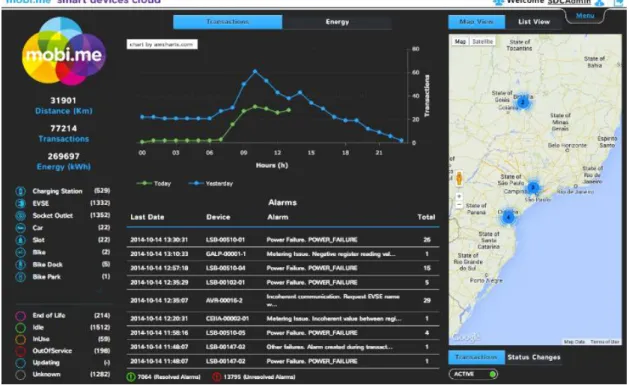
Task: Switch to the Transactions chart tab
Action: pos(227,22)
